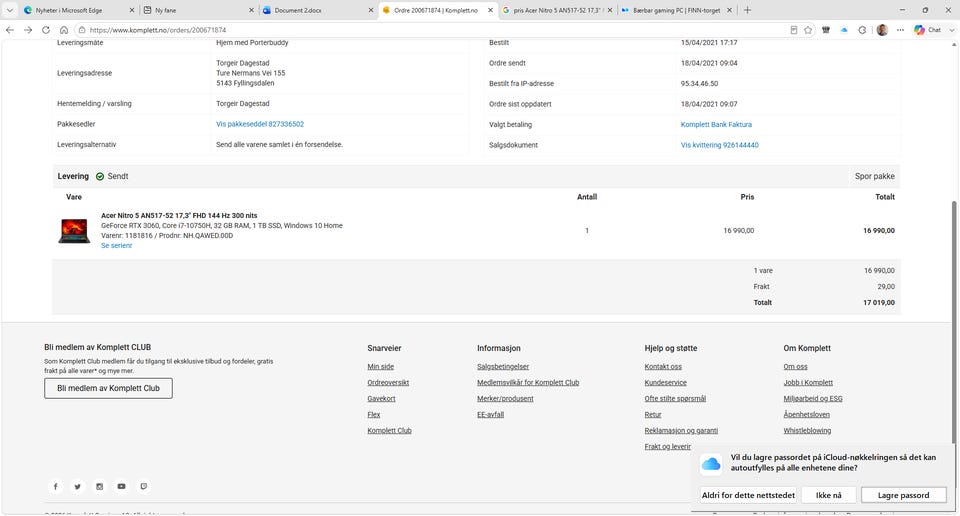Open Gavekort footer link
960x516 pixels.
click(381, 398)
